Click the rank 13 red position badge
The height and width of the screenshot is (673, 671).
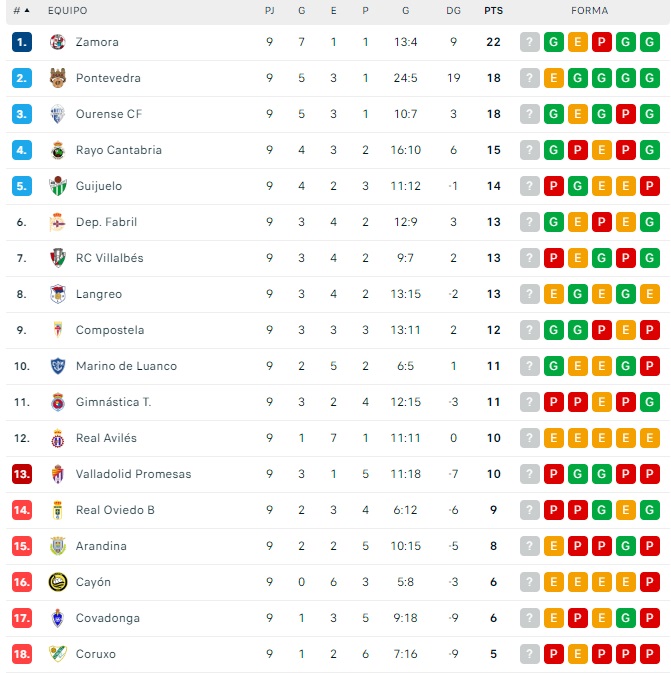(22, 474)
